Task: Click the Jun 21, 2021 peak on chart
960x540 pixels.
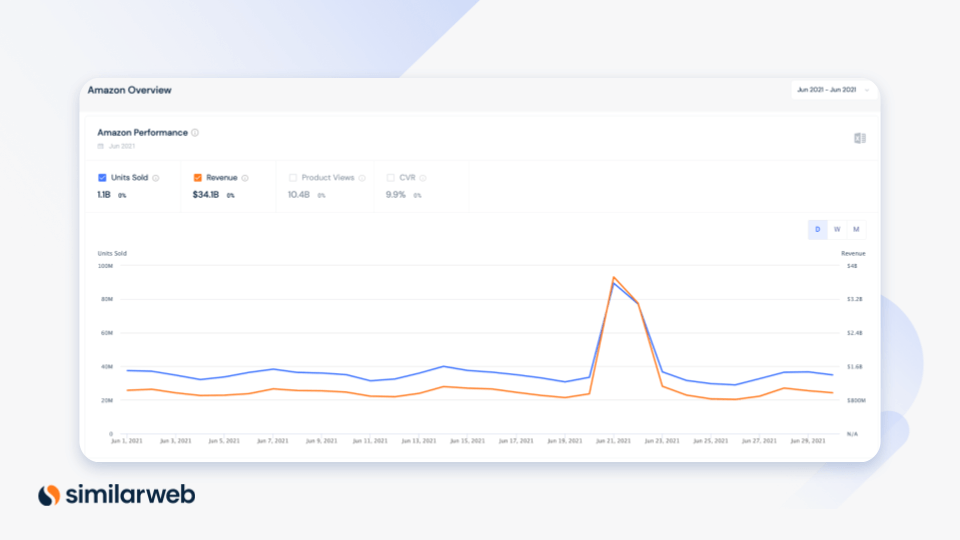Action: [613, 278]
